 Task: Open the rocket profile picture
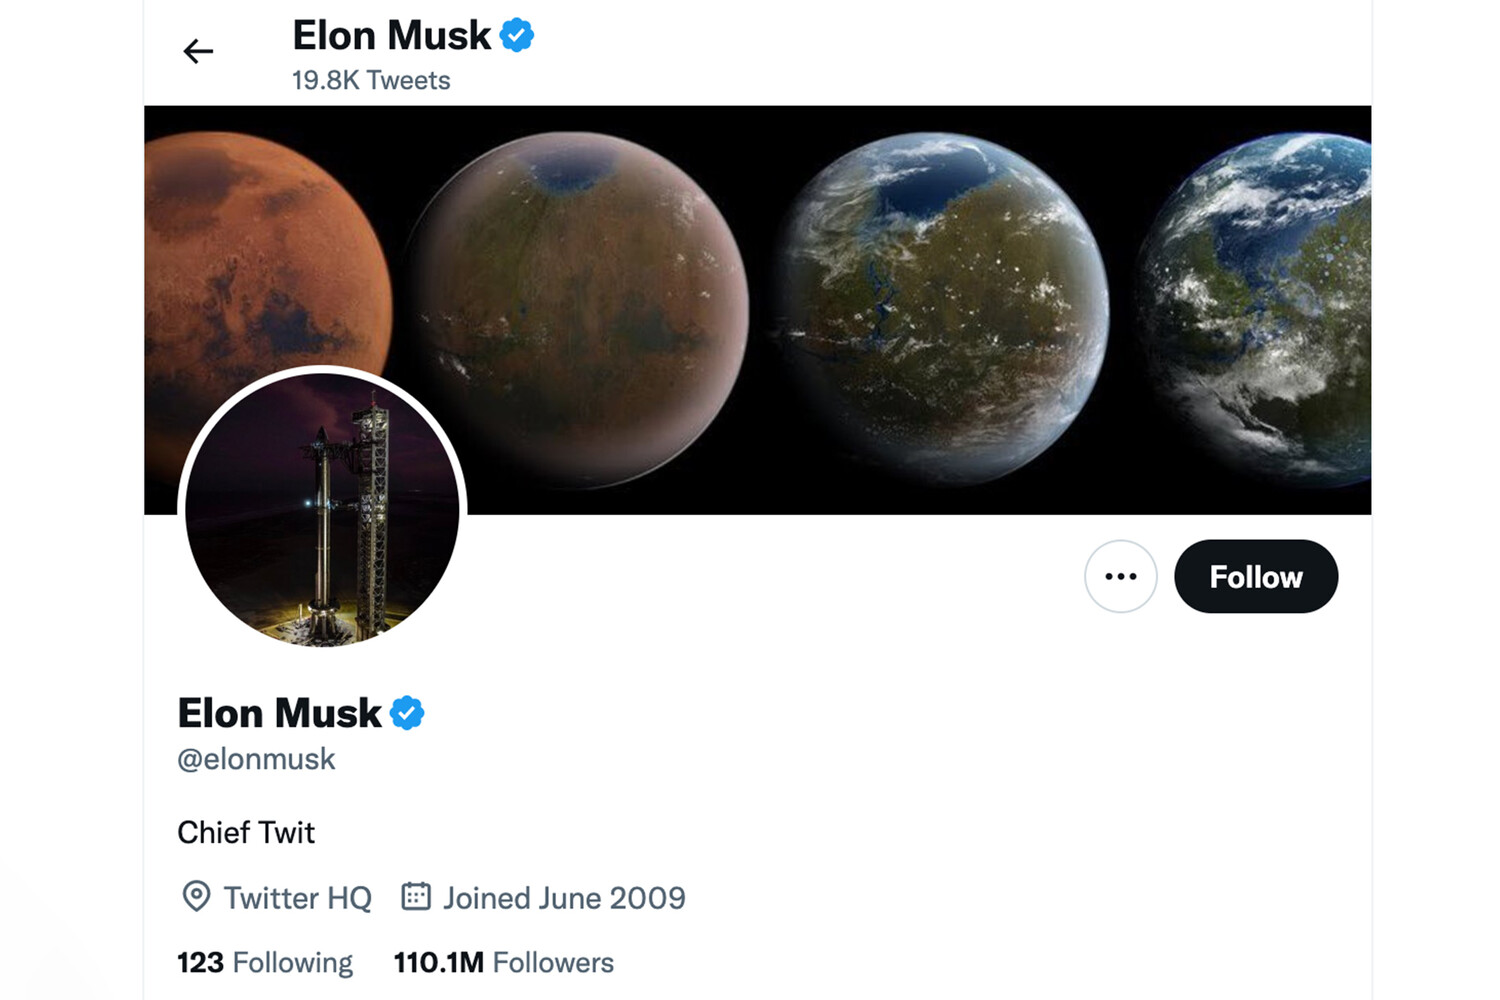[322, 508]
